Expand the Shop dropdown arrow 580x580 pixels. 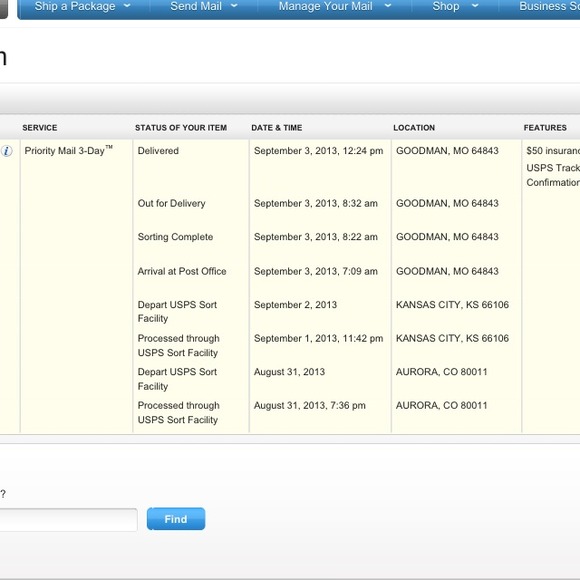click(475, 6)
